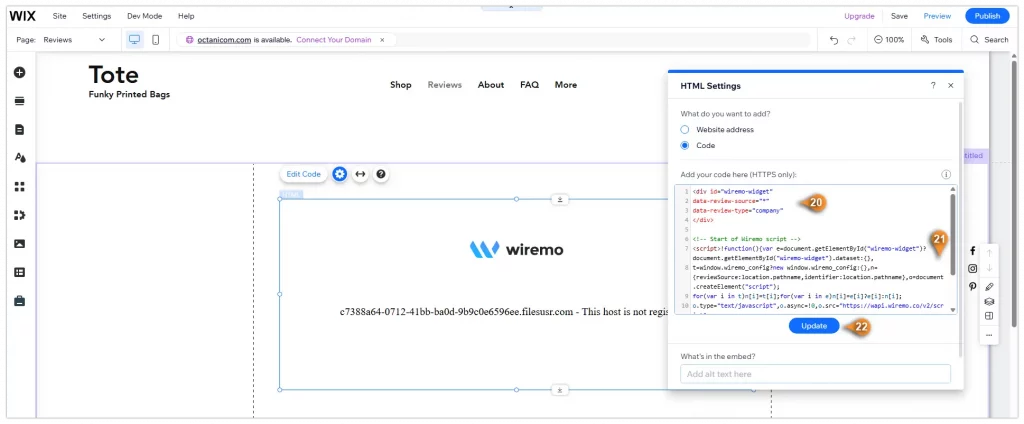1024x424 pixels.
Task: Click the Redo arrow
Action: [851, 40]
